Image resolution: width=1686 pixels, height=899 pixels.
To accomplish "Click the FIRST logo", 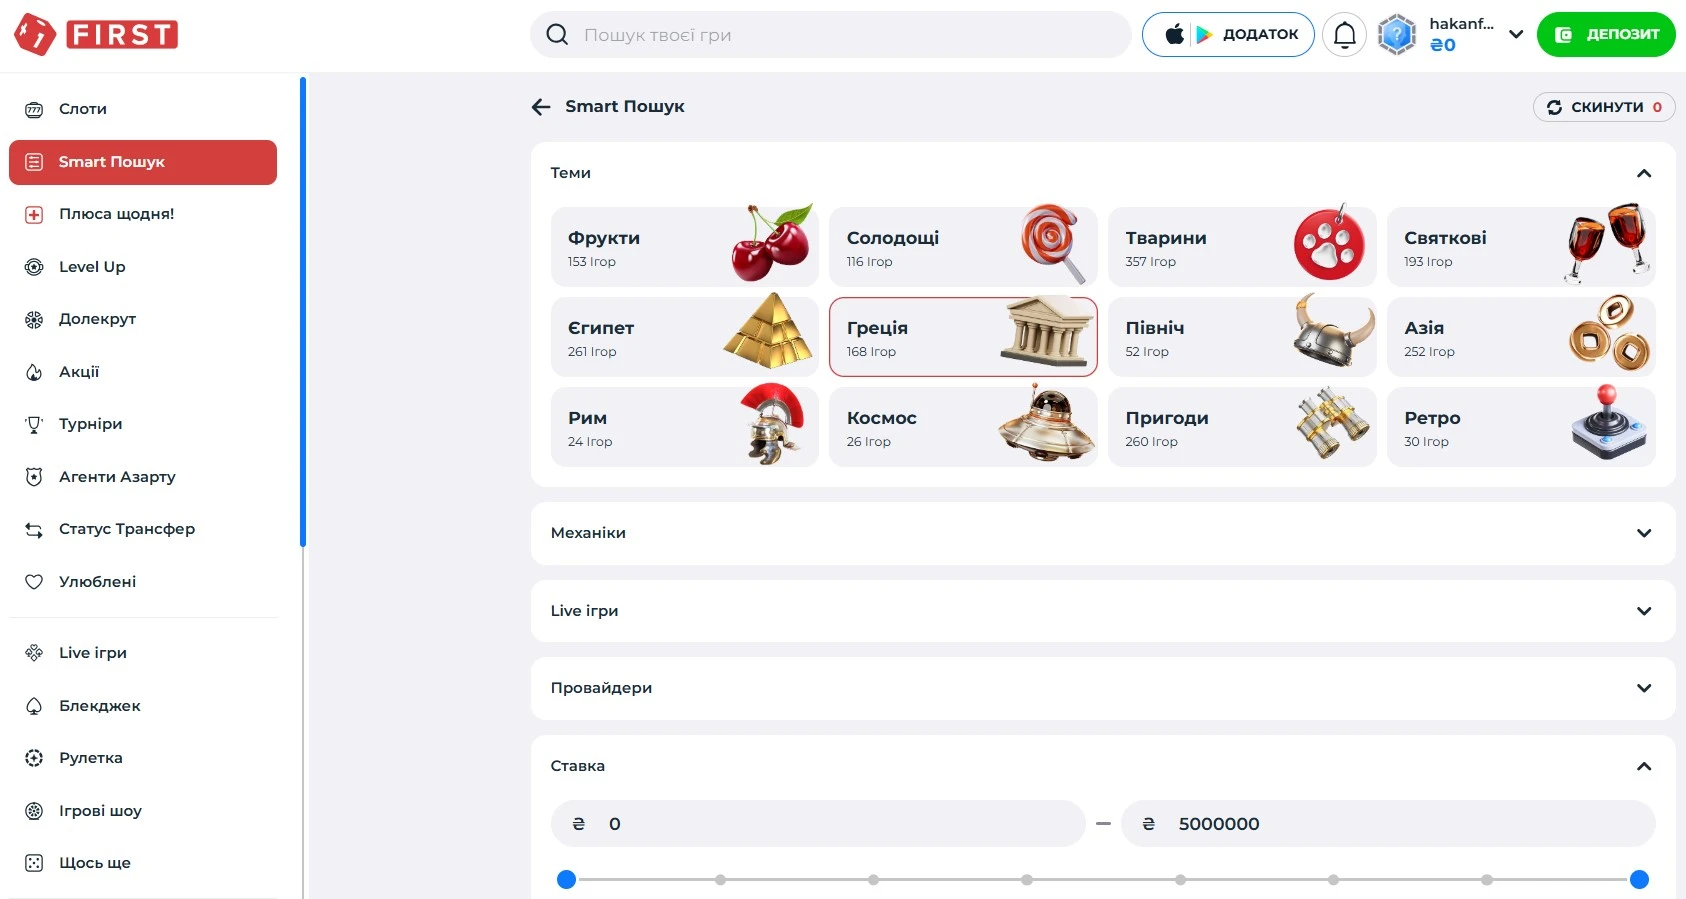I will tap(96, 35).
